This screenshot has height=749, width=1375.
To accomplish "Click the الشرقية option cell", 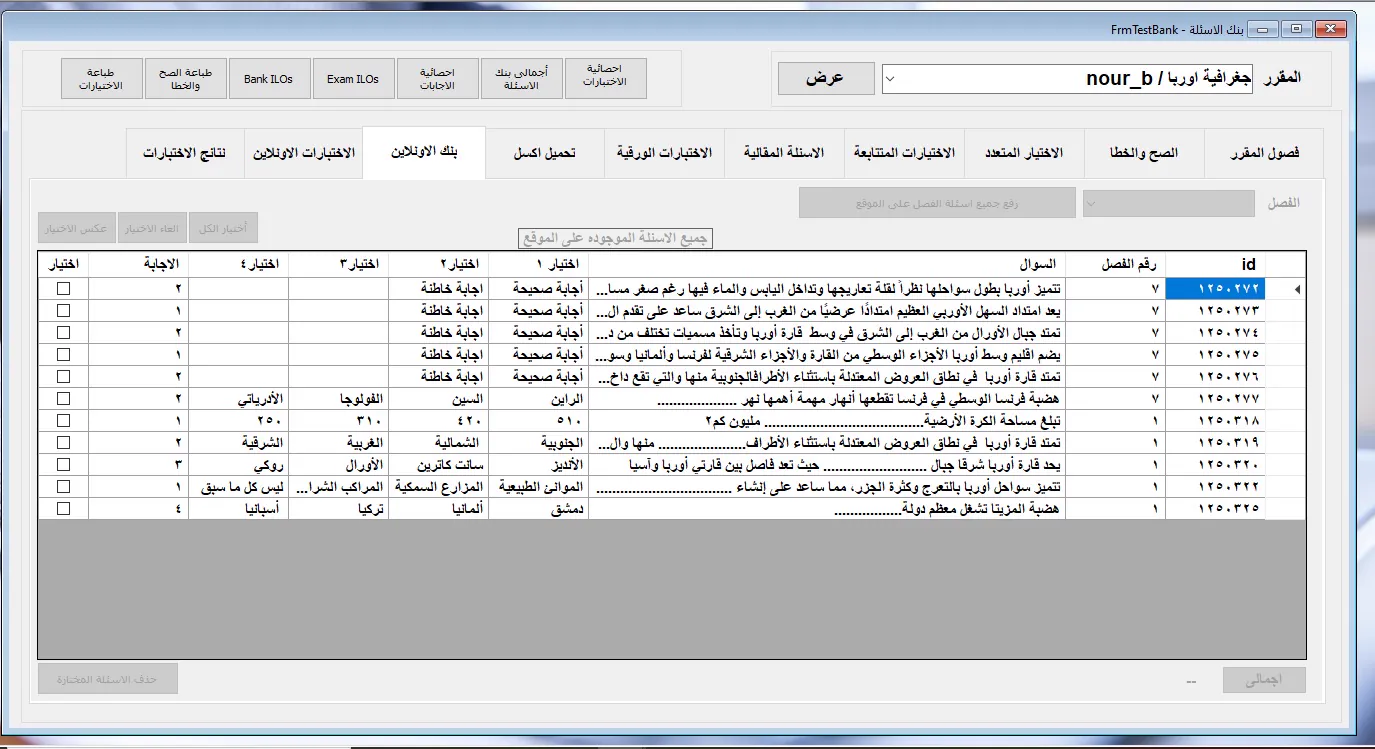I will [x=239, y=442].
